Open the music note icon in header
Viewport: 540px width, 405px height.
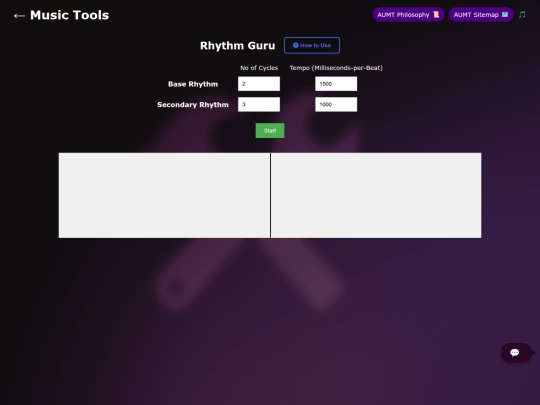[522, 15]
